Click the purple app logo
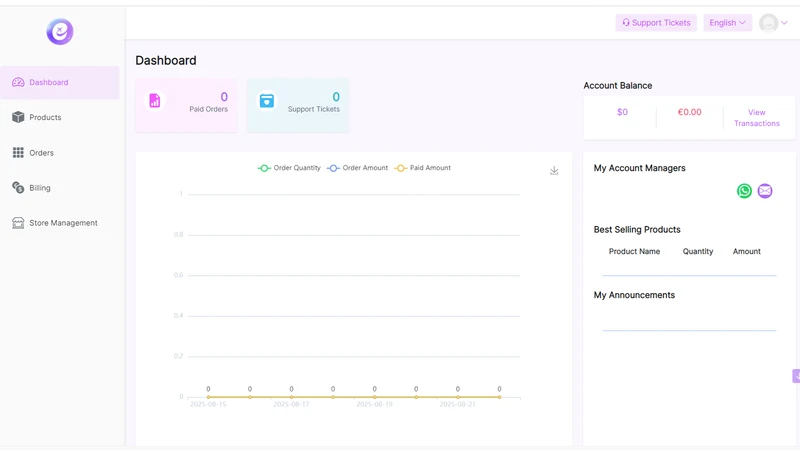The height and width of the screenshot is (450, 800). pyautogui.click(x=60, y=32)
